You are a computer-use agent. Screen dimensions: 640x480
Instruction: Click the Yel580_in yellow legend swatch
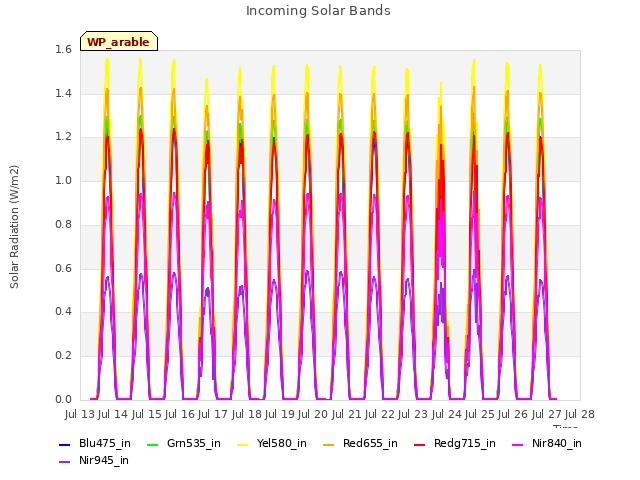[242, 444]
